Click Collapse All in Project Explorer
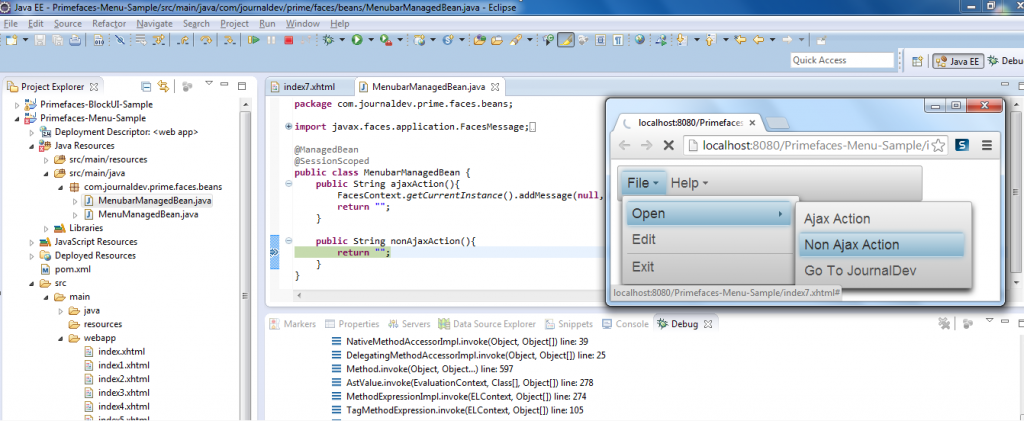1024x421 pixels. pos(146,86)
